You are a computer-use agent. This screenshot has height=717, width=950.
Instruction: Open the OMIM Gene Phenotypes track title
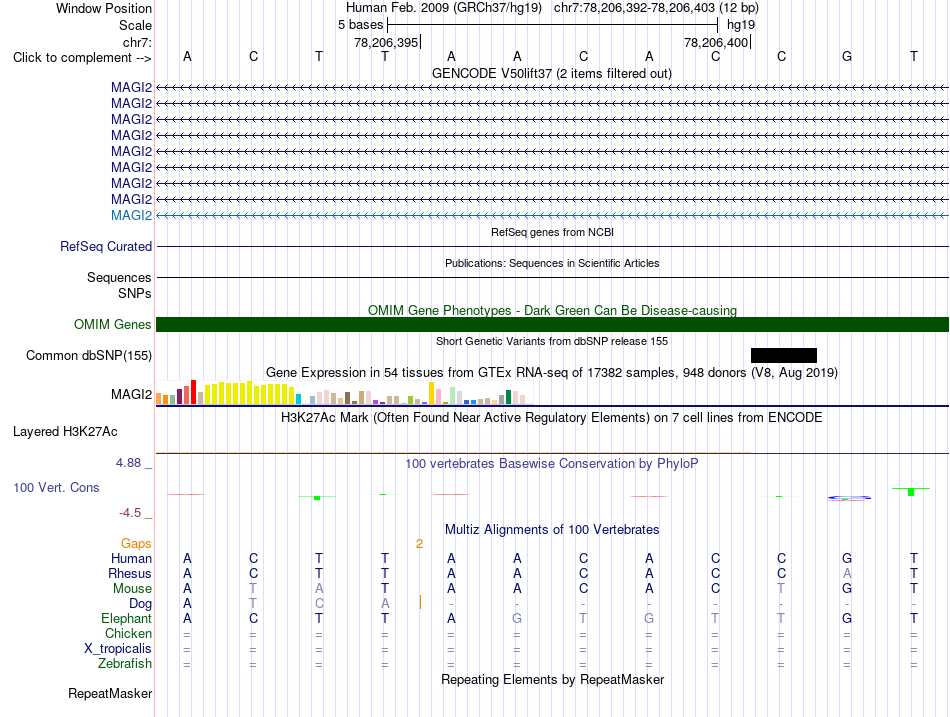[552, 310]
